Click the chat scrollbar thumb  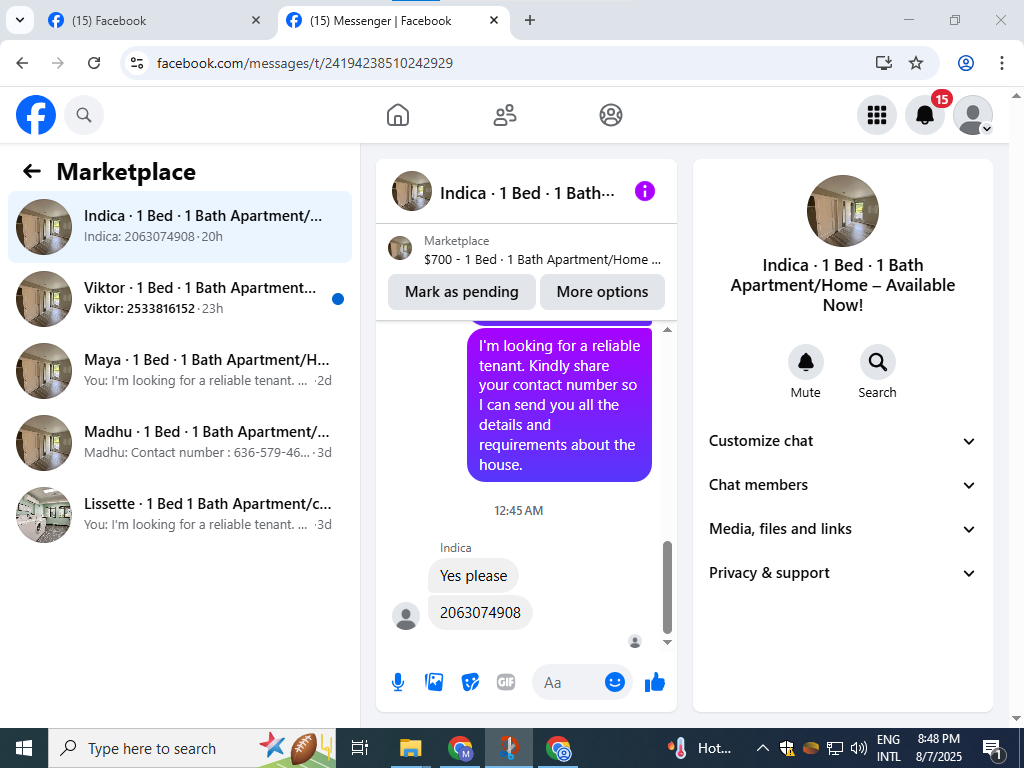tap(667, 587)
